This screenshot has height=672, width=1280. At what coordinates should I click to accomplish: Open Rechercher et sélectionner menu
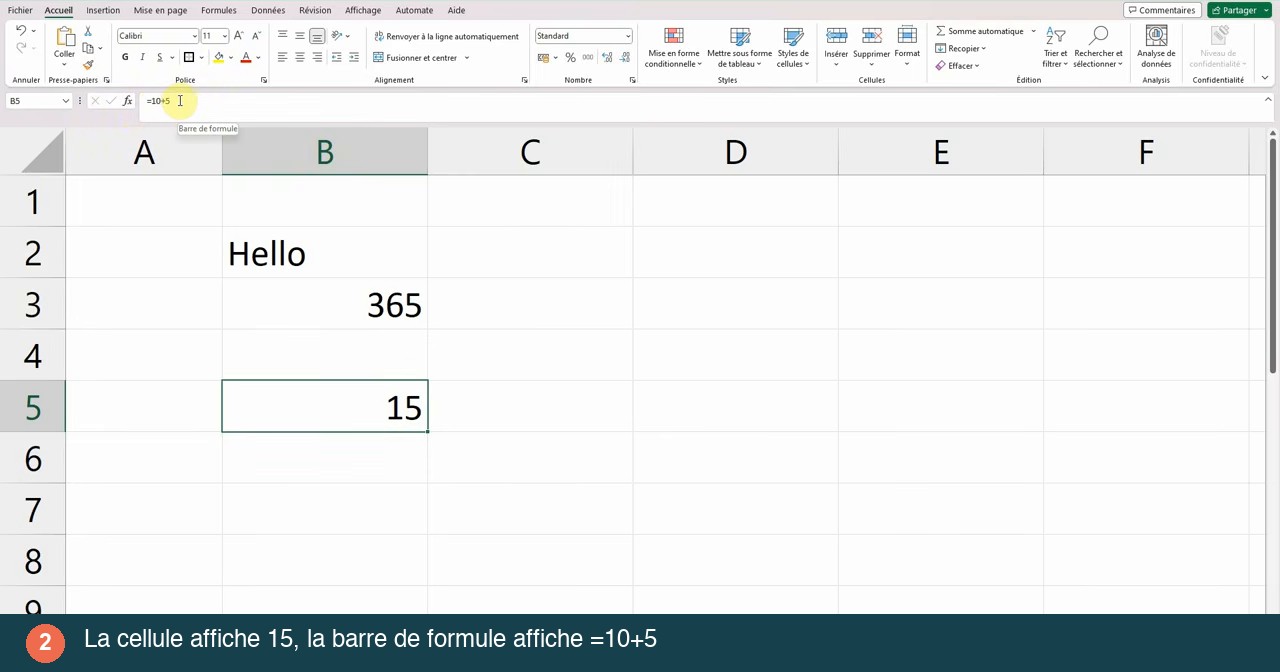1098,48
